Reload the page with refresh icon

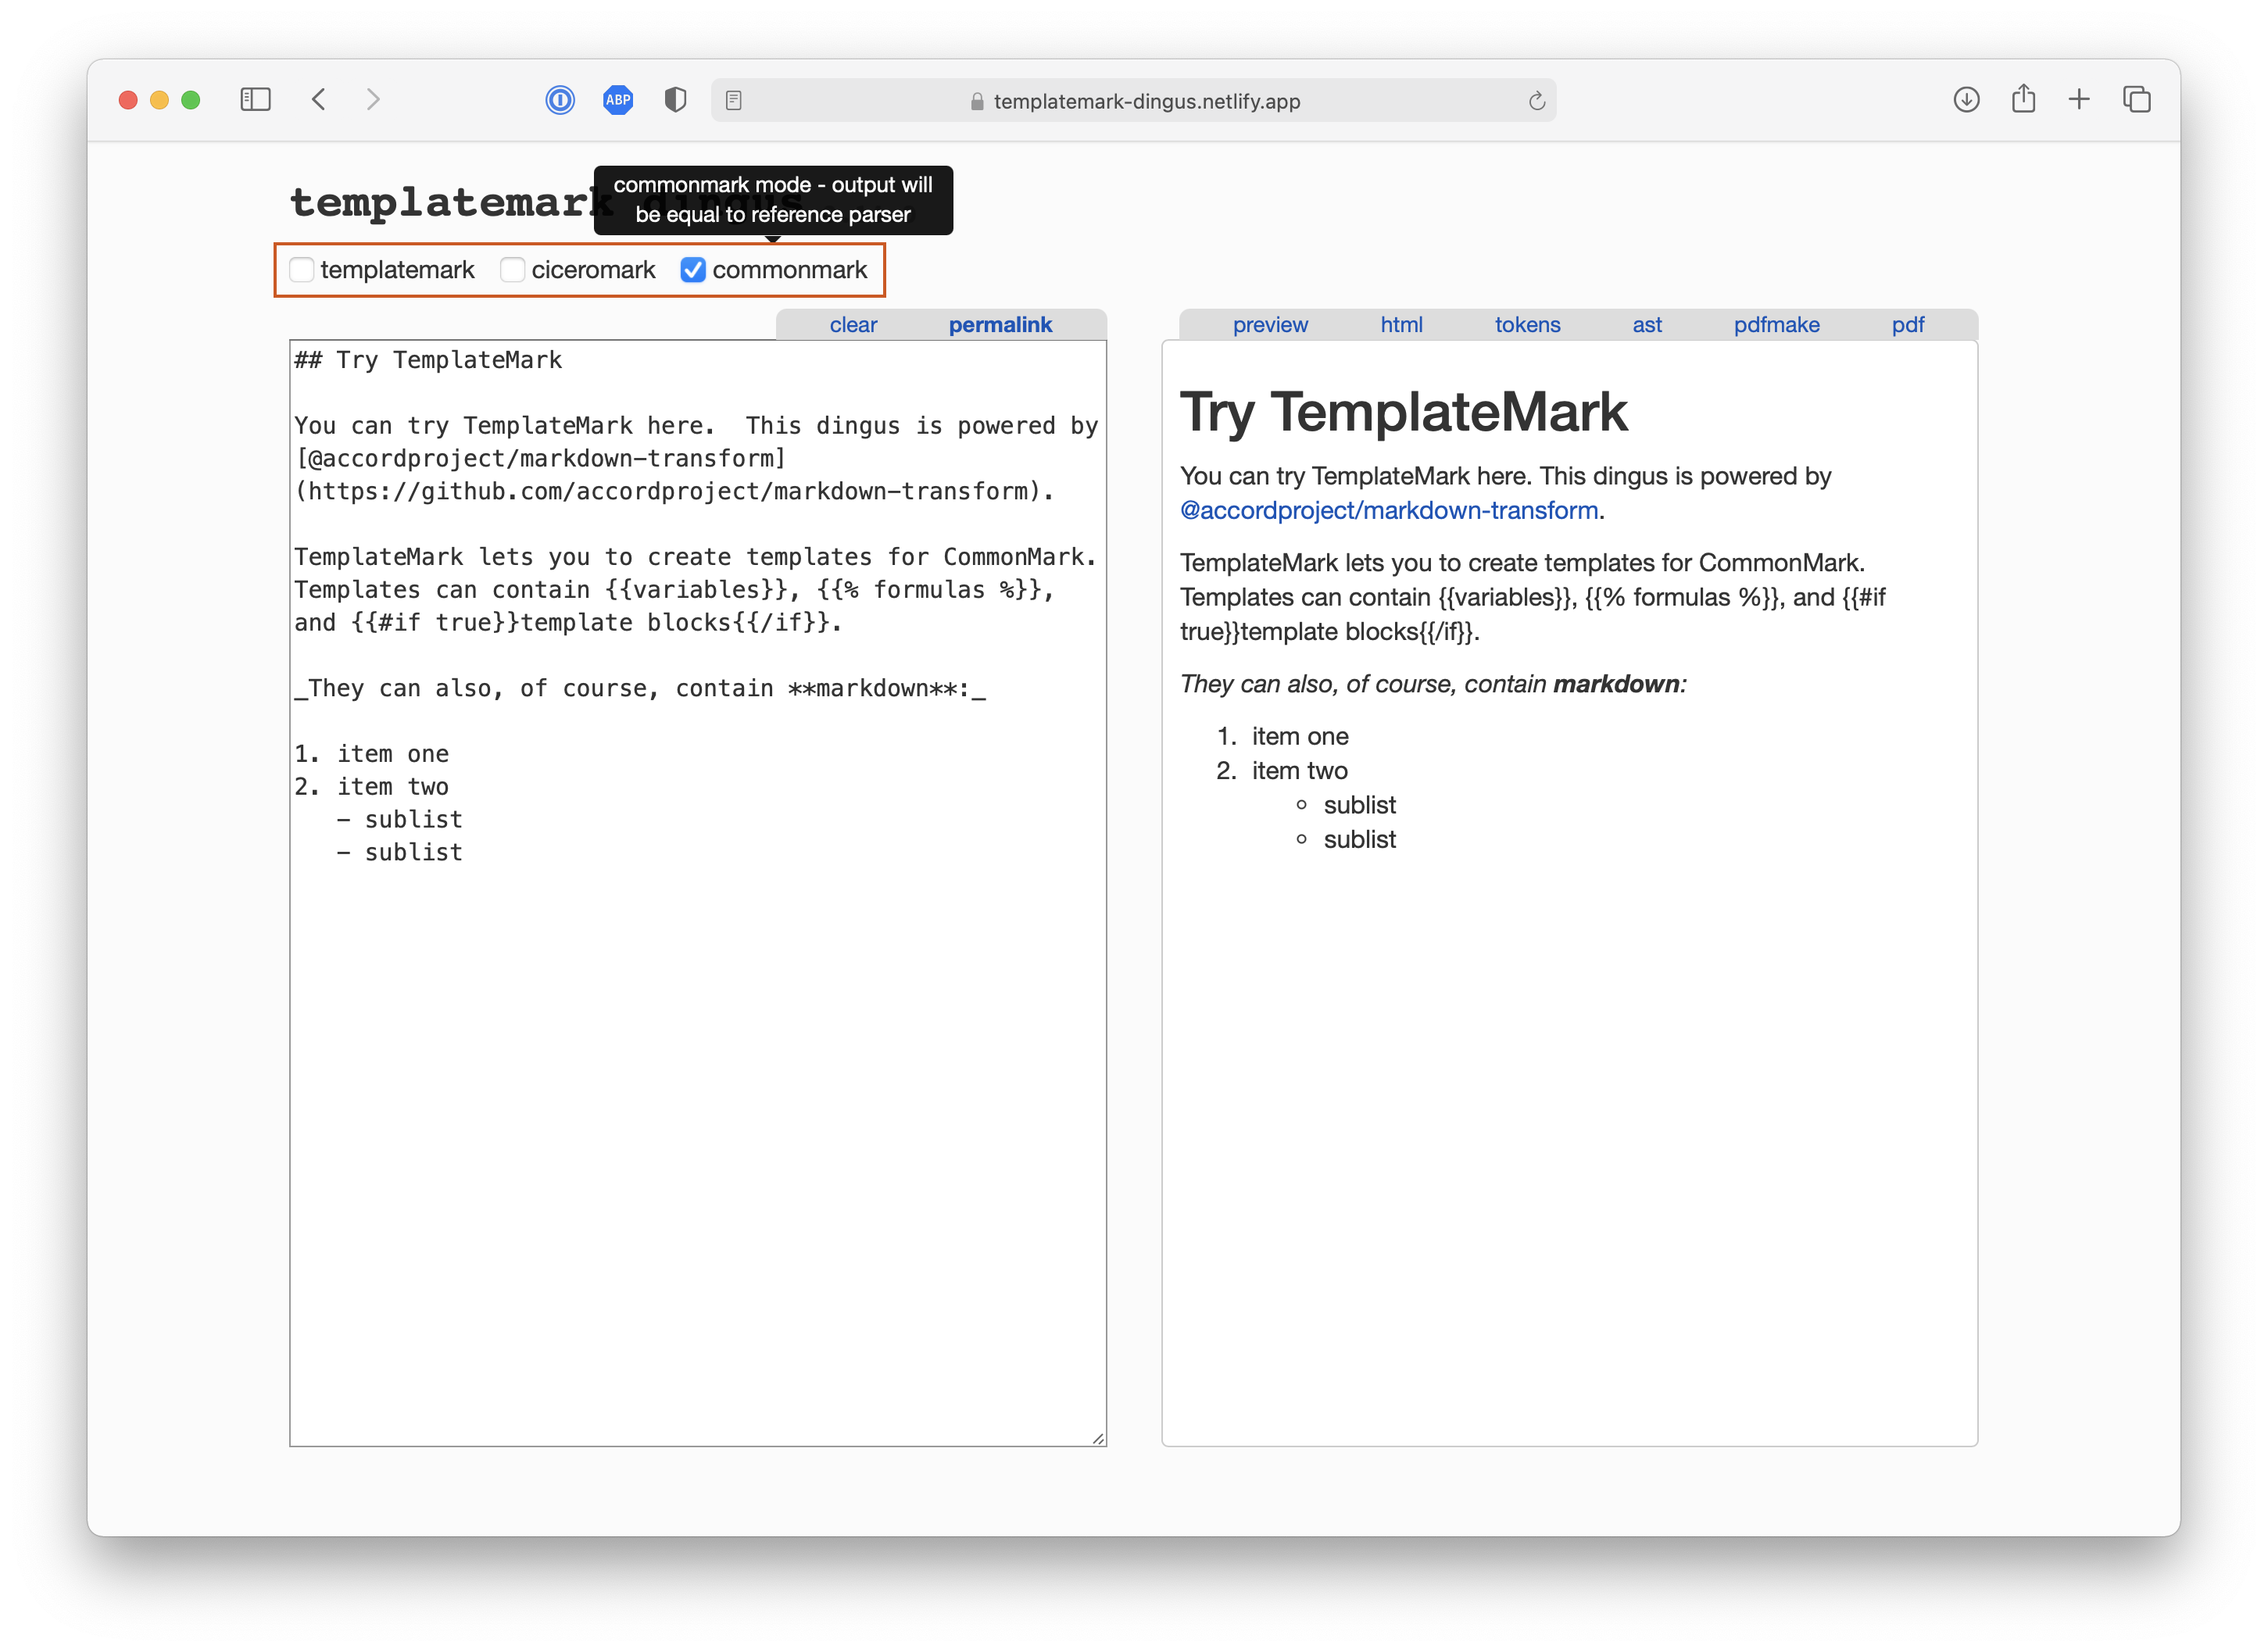1537,101
